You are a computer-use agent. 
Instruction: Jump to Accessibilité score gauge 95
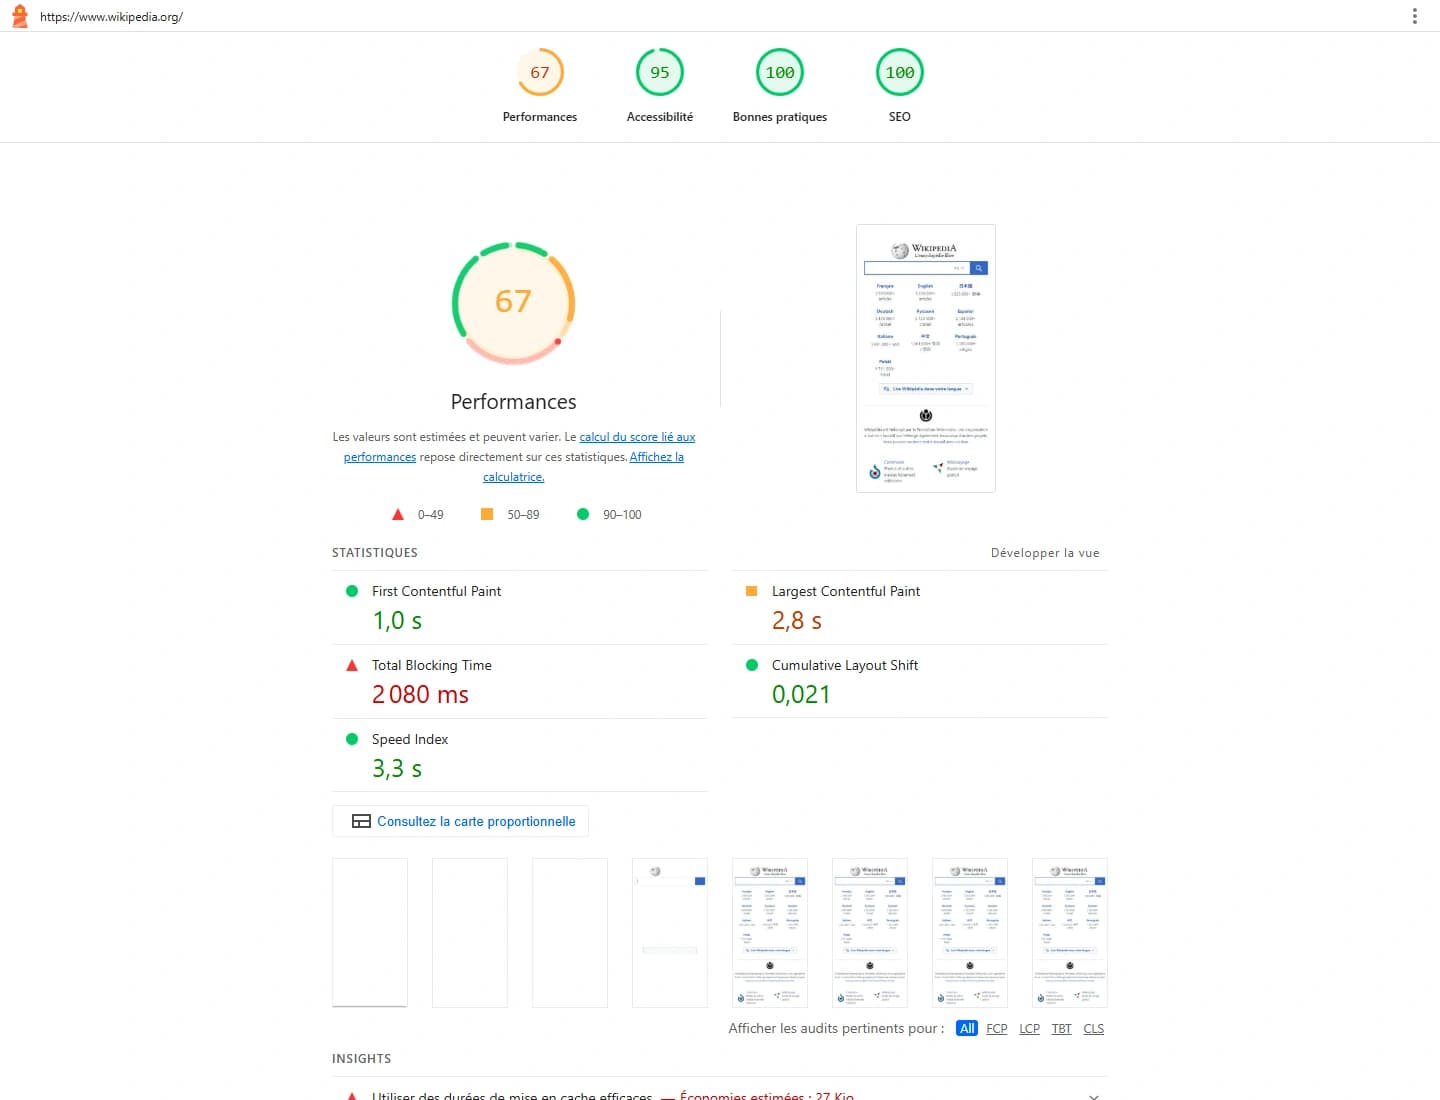660,72
